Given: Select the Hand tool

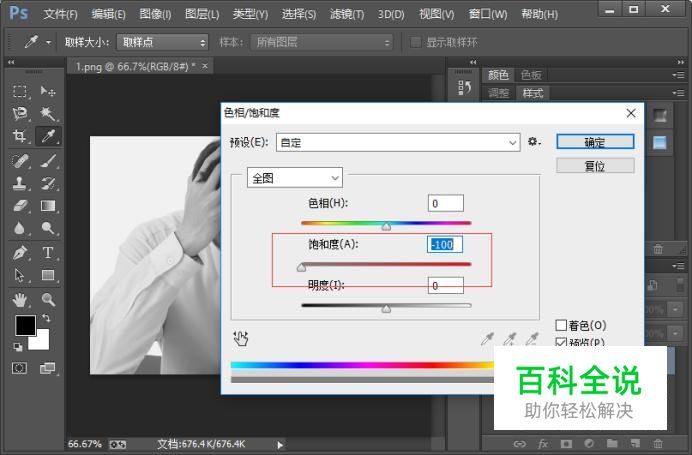Looking at the screenshot, I should 19,300.
